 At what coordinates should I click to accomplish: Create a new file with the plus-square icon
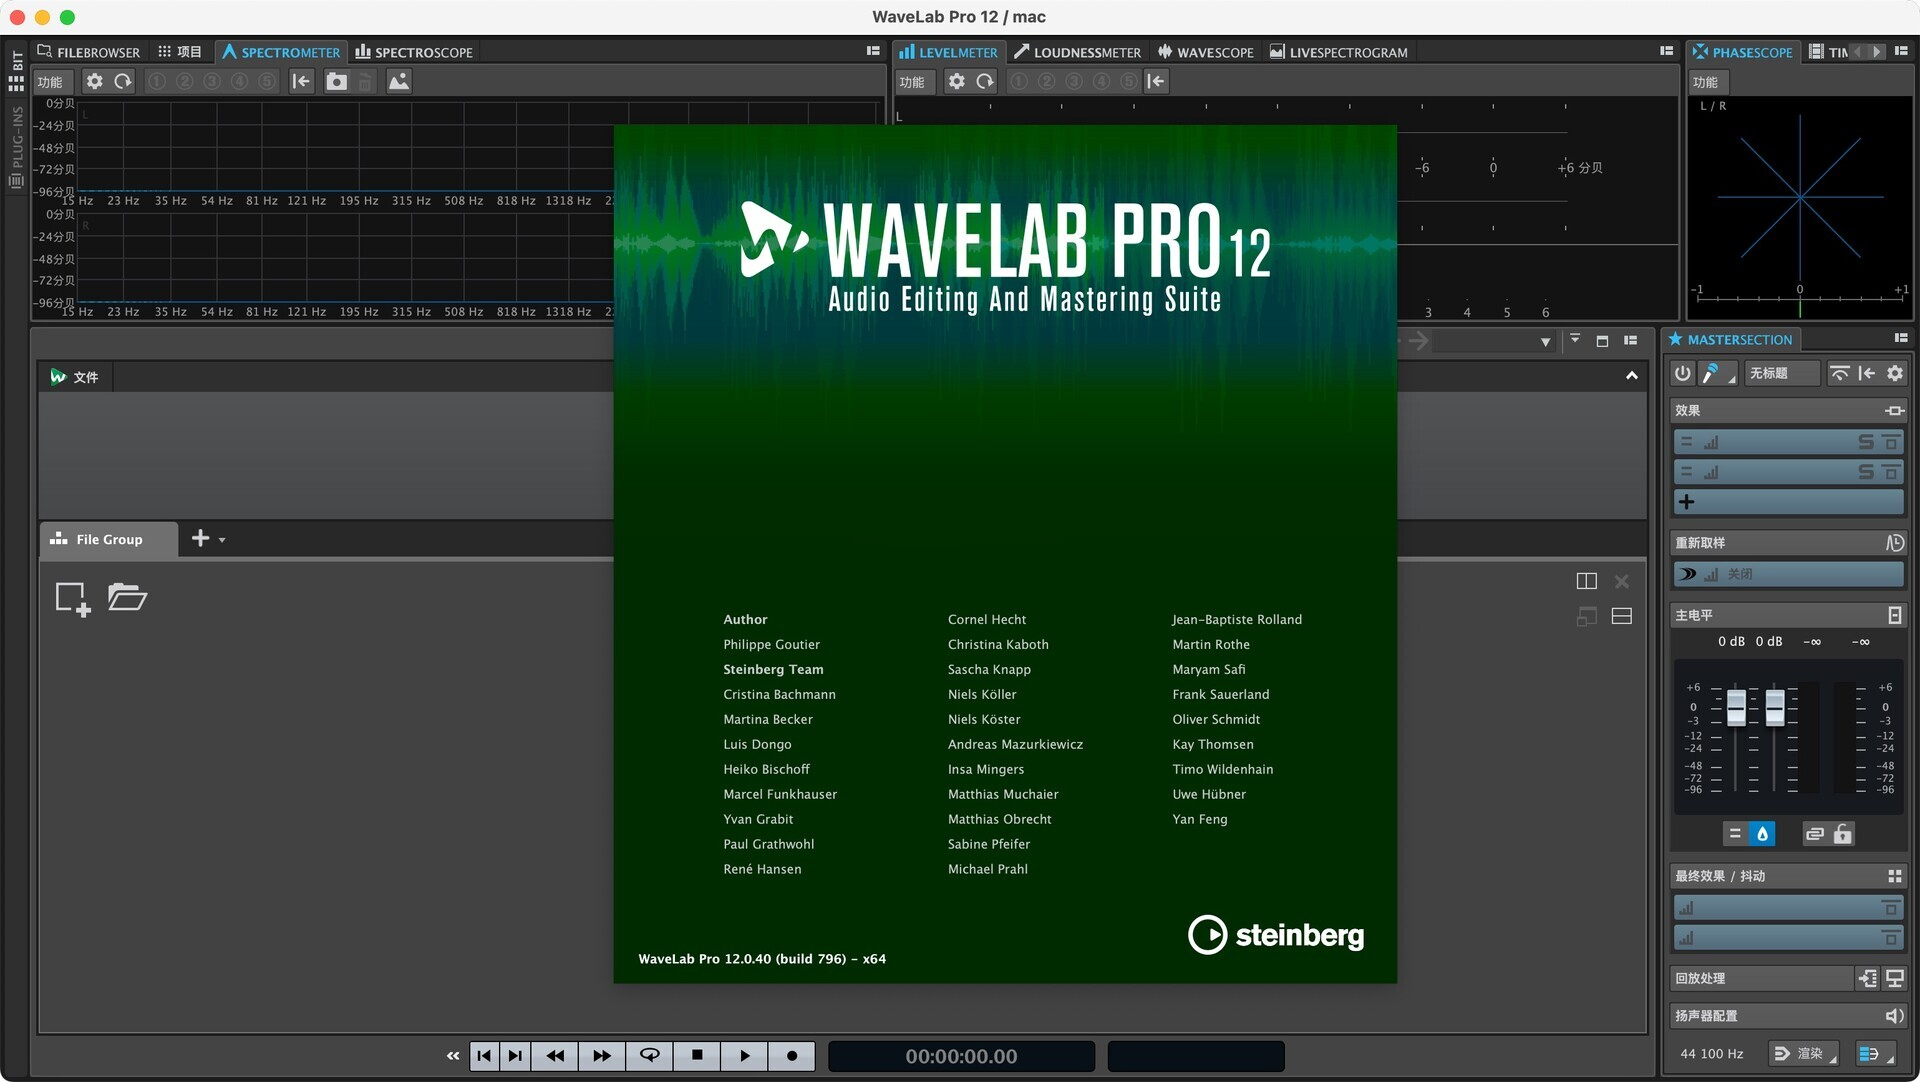tap(73, 599)
